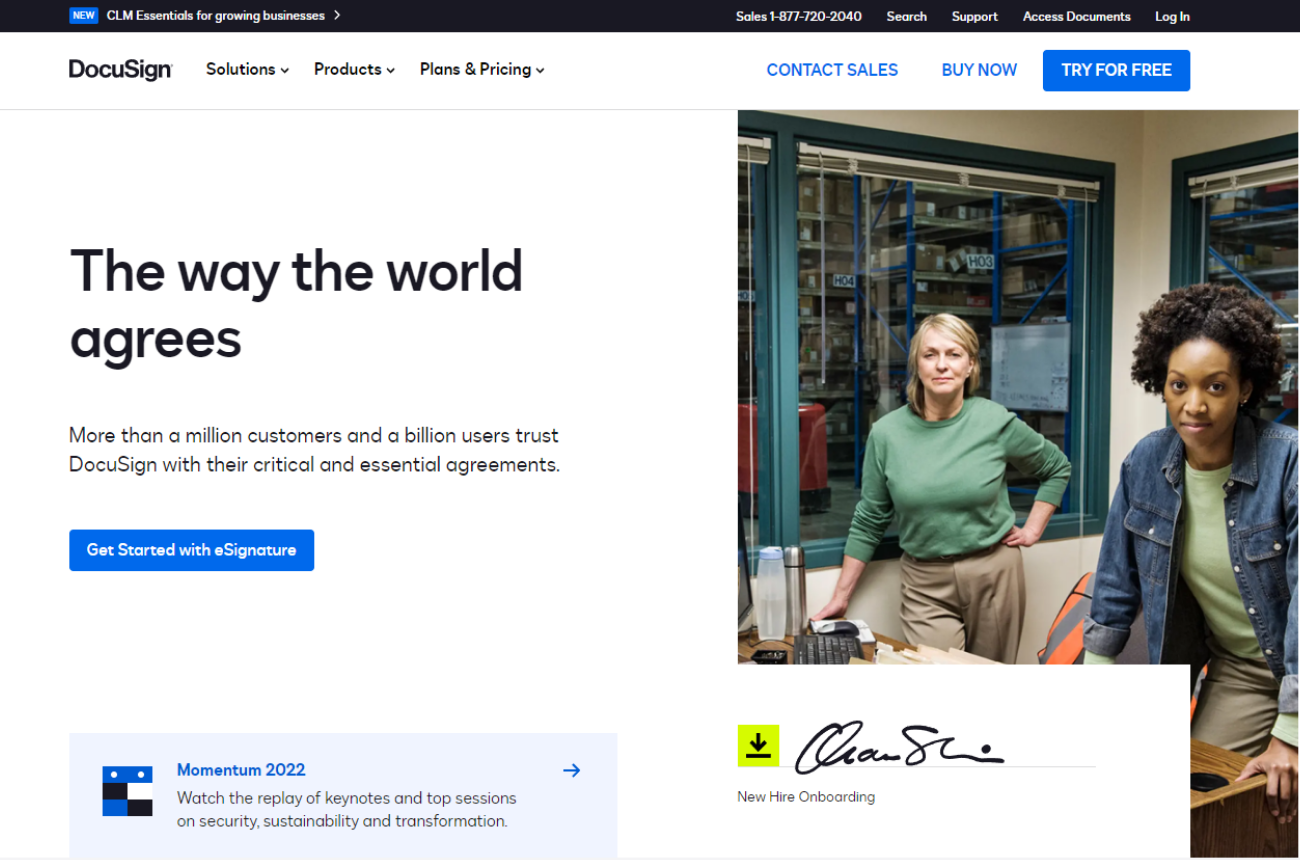Expand the Products dropdown menu
Viewport: 1300px width, 860px height.
354,69
